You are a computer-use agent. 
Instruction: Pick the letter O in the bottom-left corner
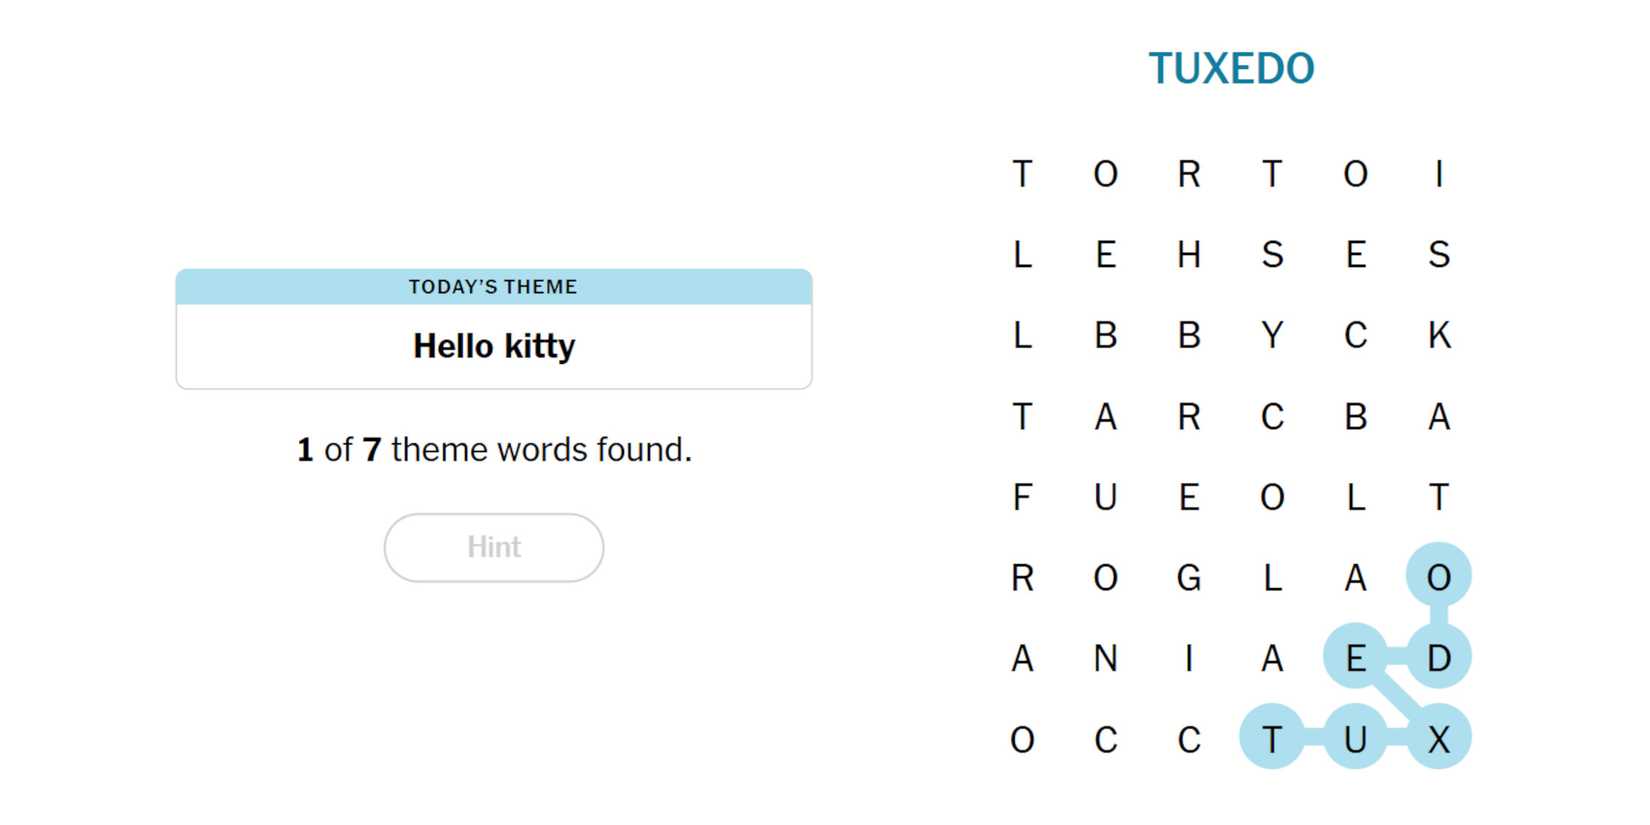(1022, 740)
